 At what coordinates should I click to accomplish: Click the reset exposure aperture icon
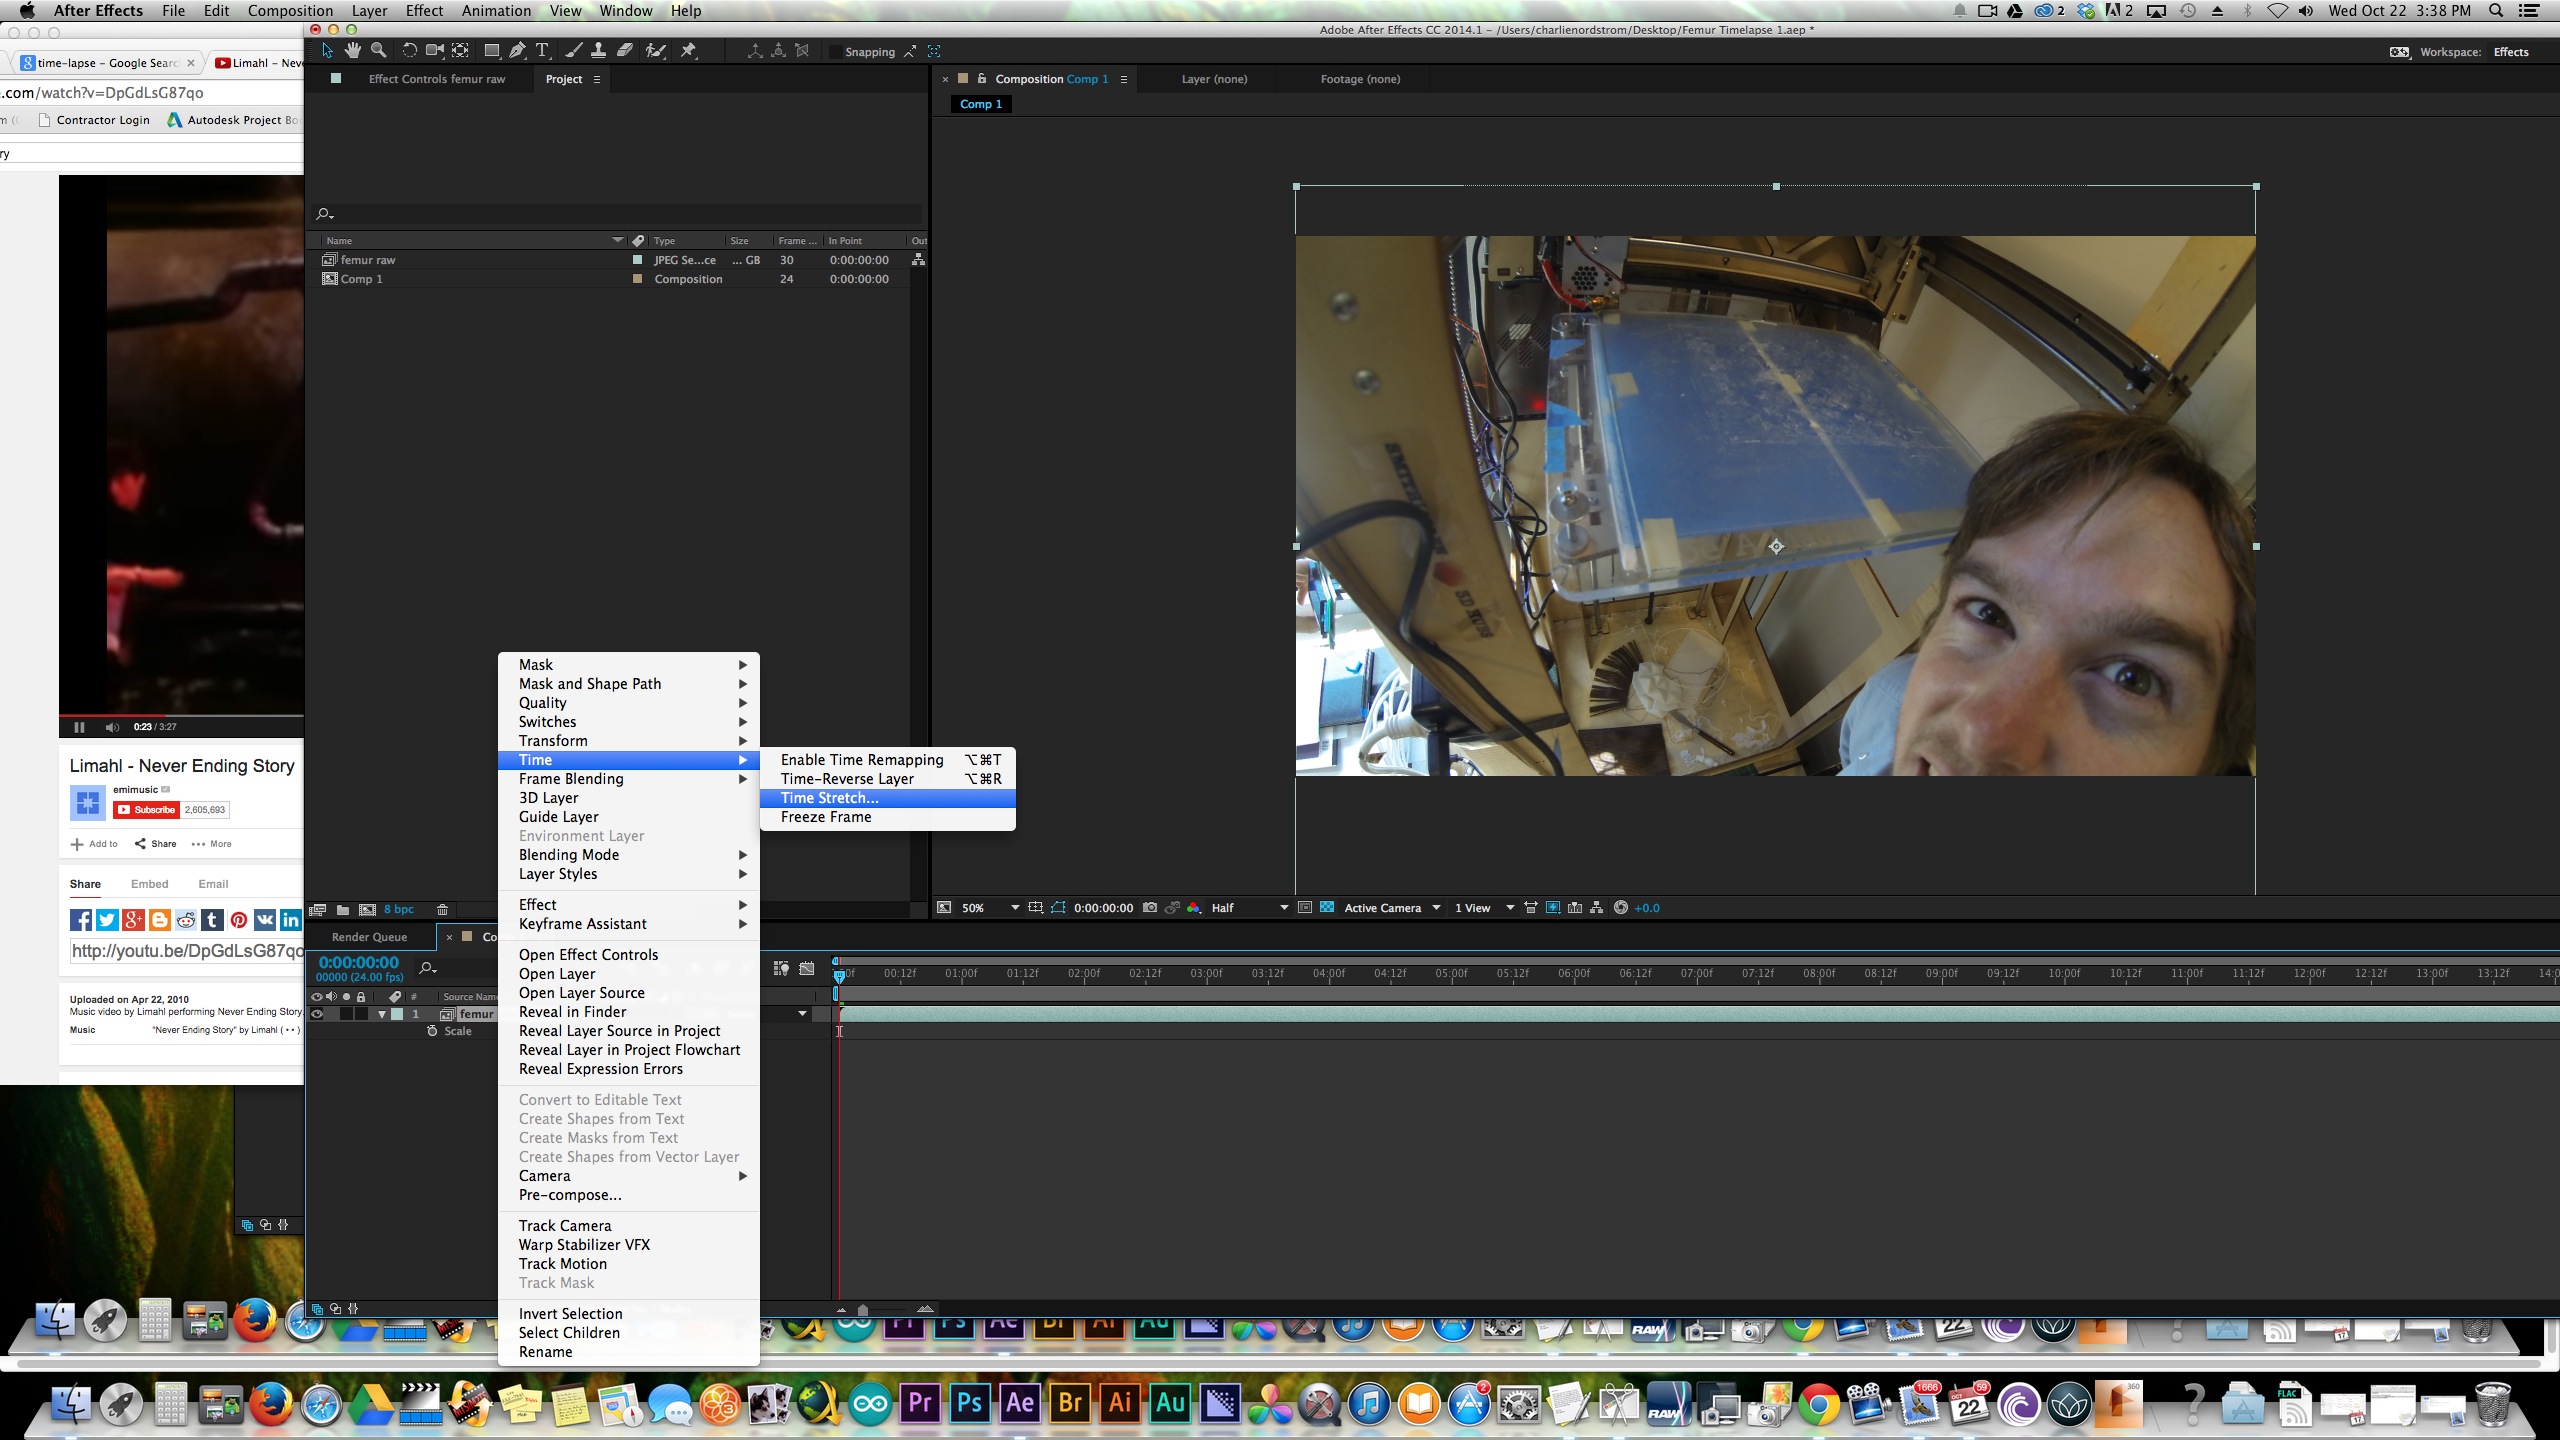(1621, 908)
